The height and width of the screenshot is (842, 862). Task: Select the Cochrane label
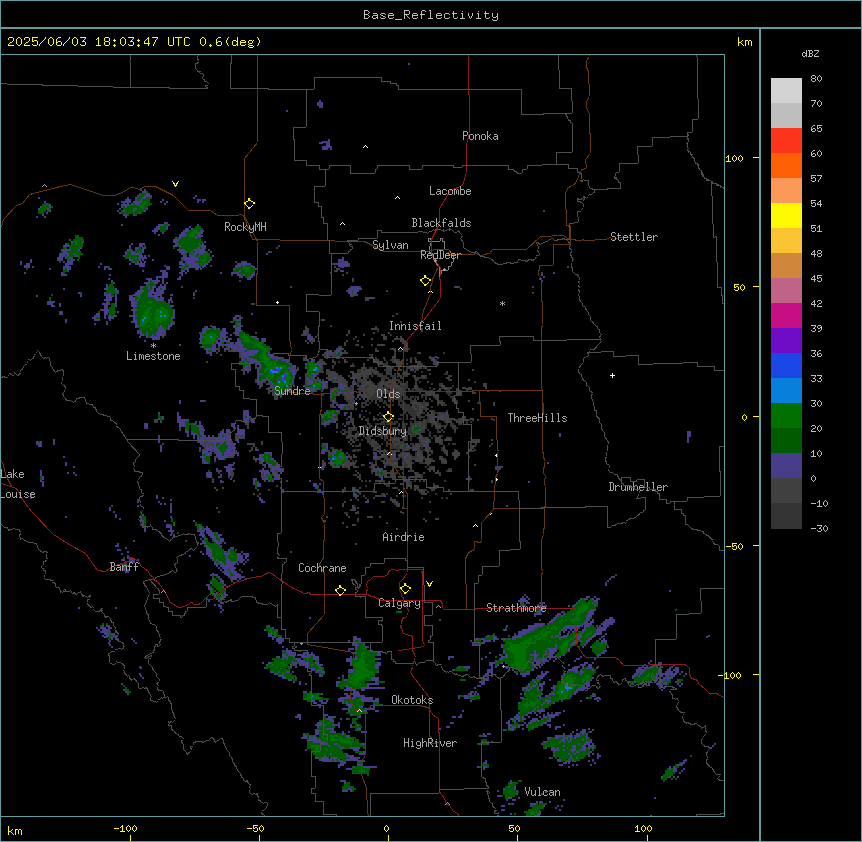322,568
